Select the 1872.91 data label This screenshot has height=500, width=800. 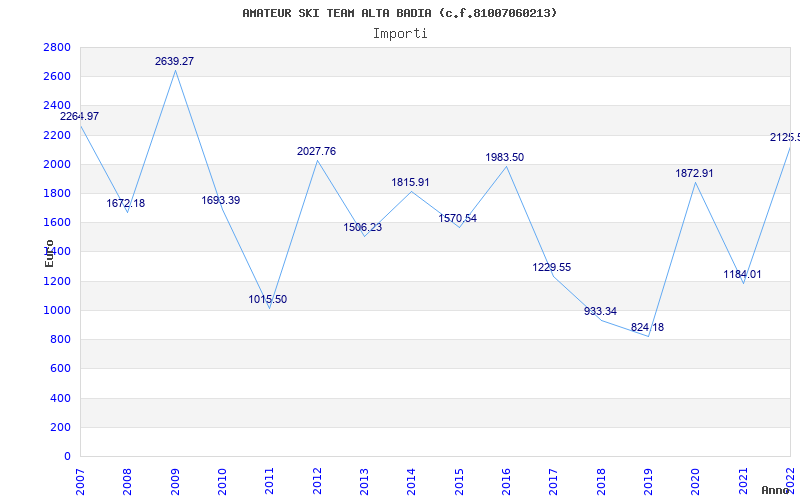694,173
